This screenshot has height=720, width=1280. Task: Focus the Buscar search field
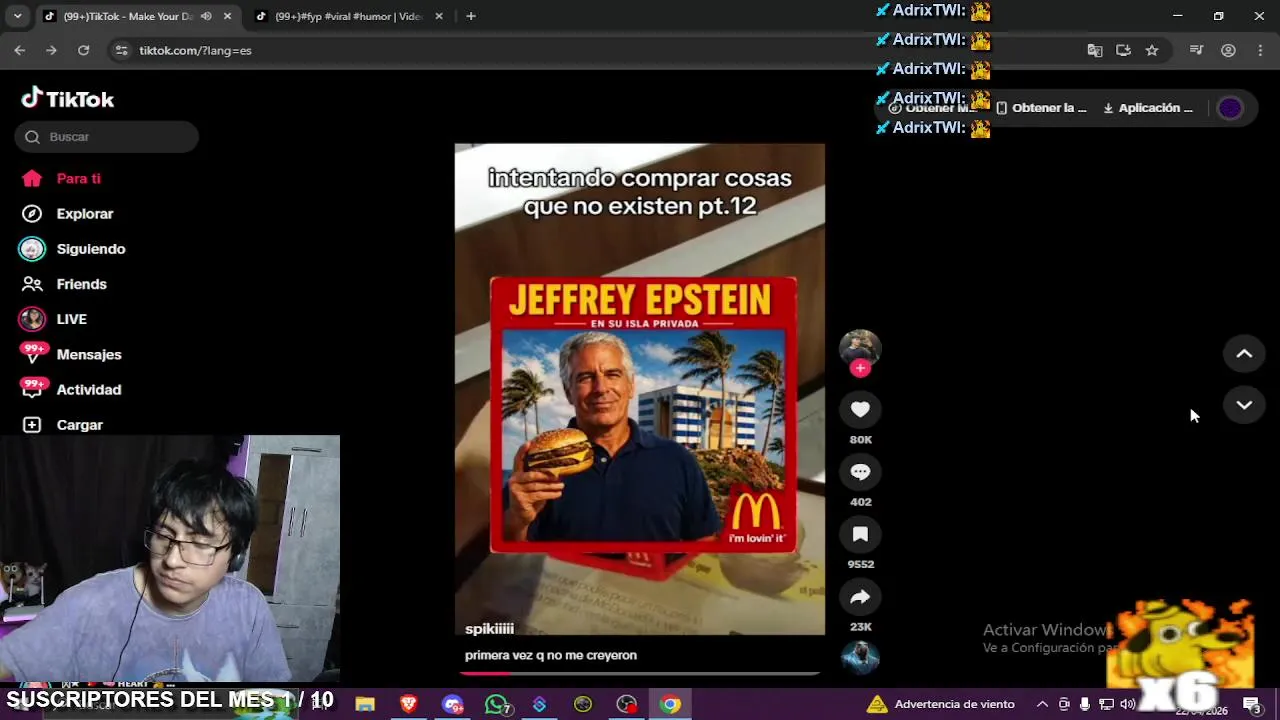pyautogui.click(x=106, y=137)
